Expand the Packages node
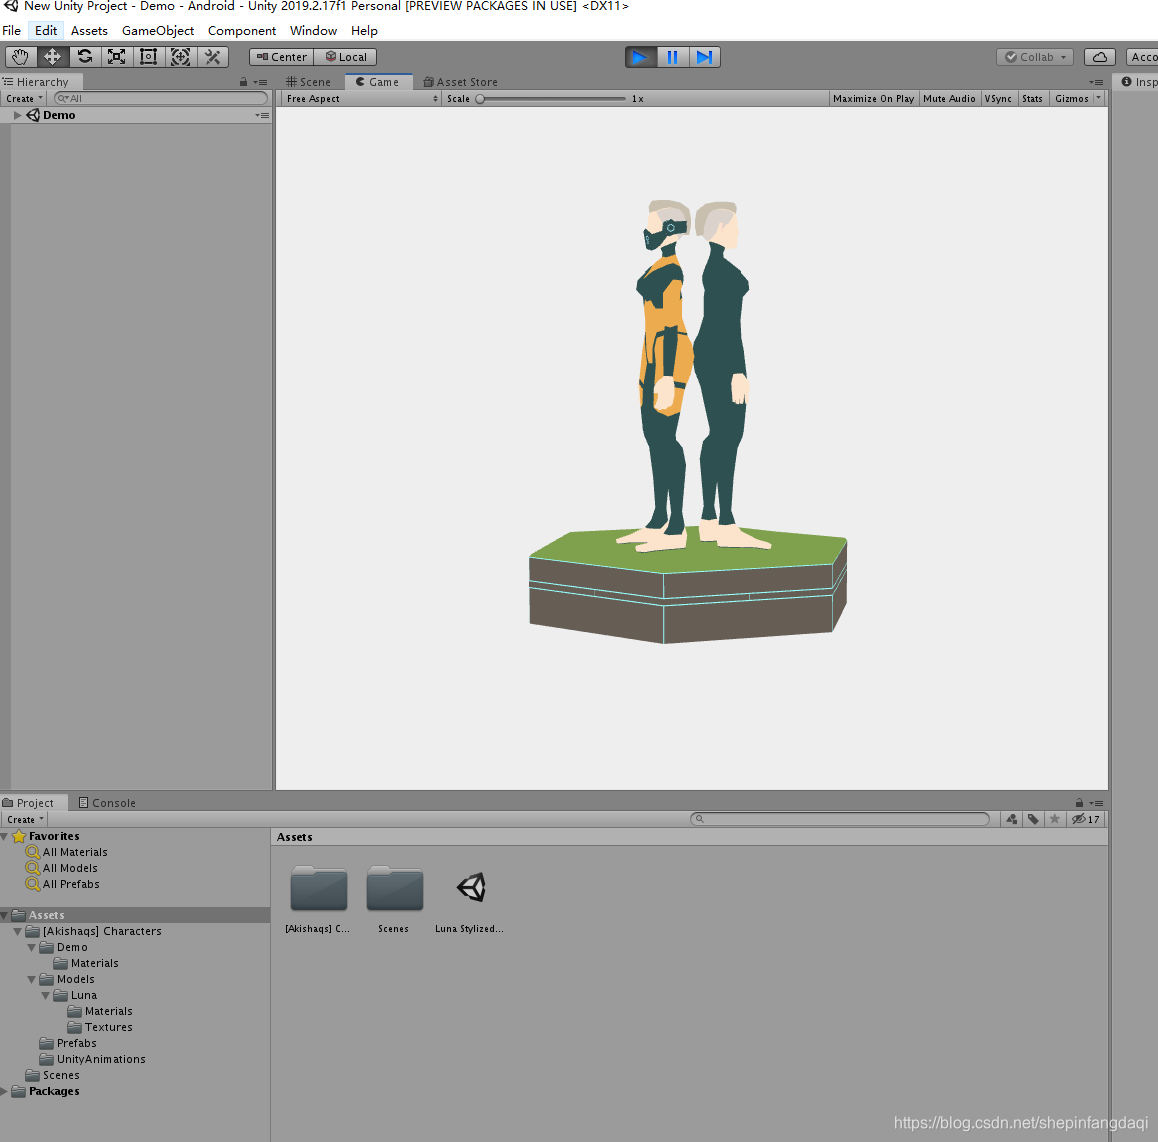The height and width of the screenshot is (1142, 1158). point(6,1091)
